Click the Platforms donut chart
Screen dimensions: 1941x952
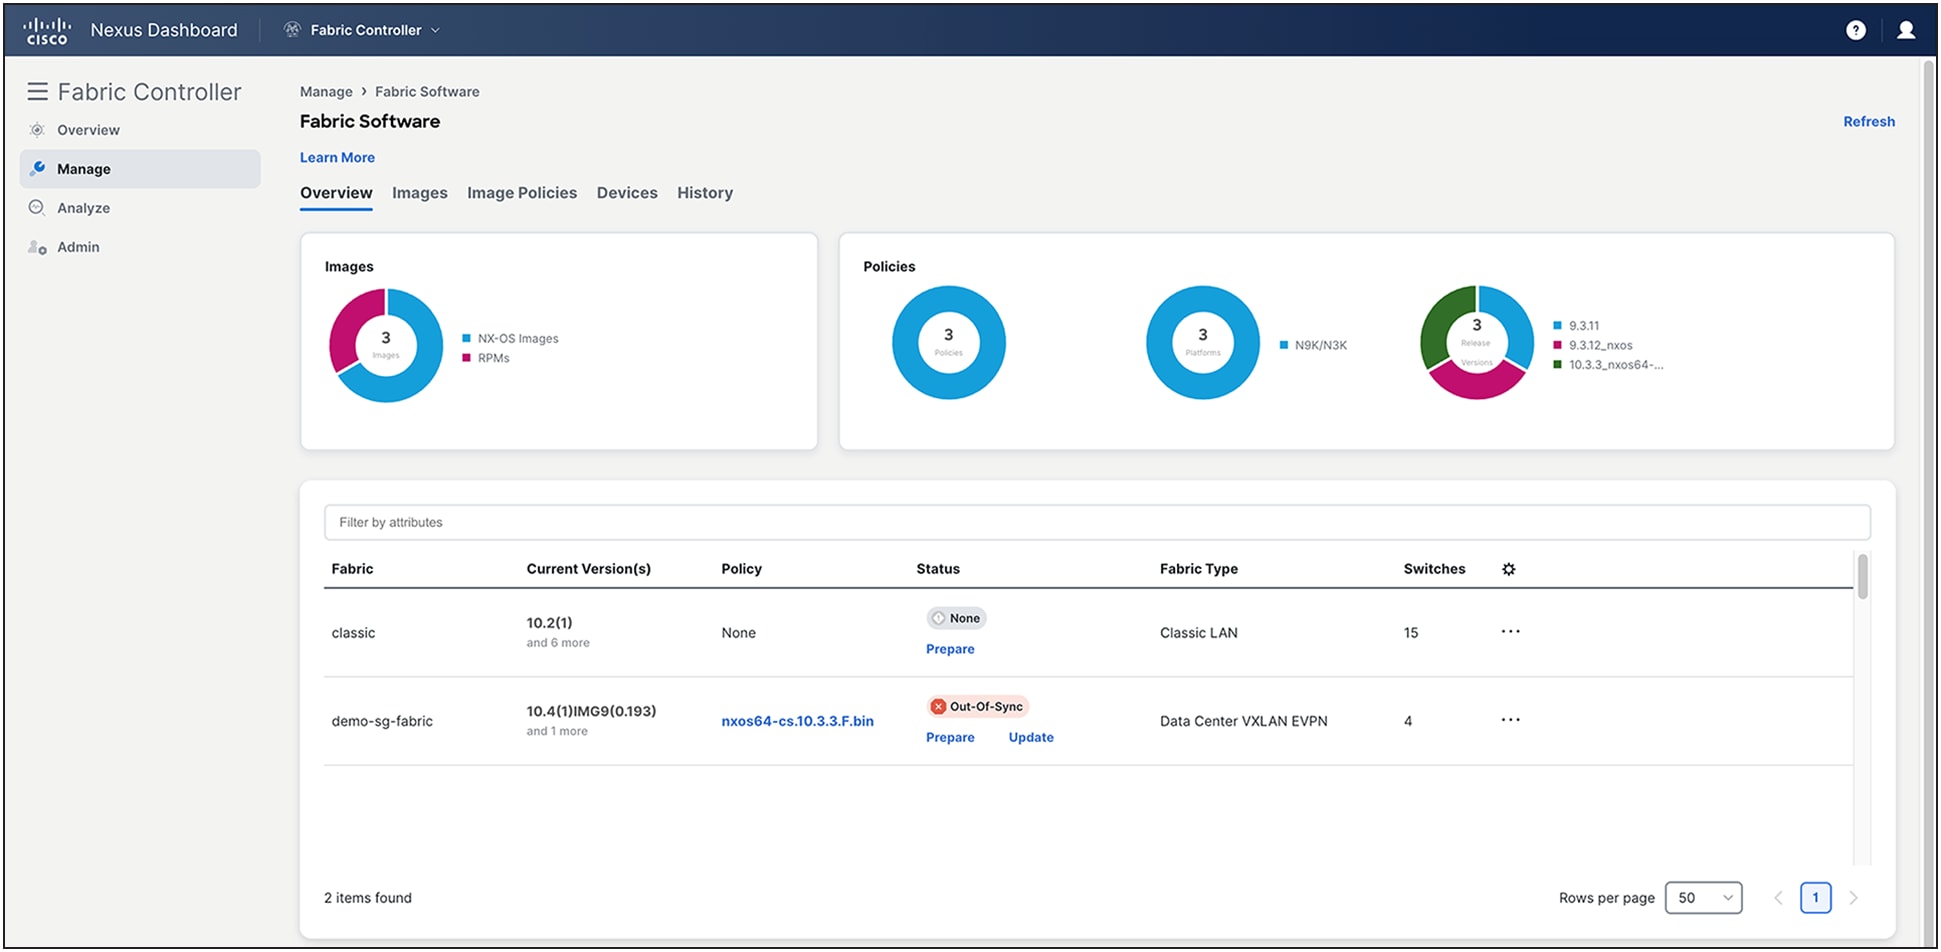(x=1203, y=343)
